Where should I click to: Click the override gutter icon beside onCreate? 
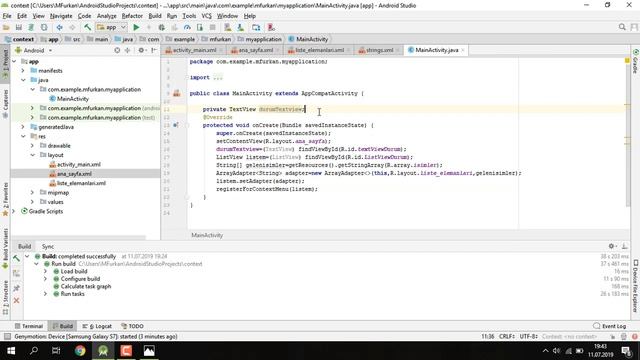[176, 125]
